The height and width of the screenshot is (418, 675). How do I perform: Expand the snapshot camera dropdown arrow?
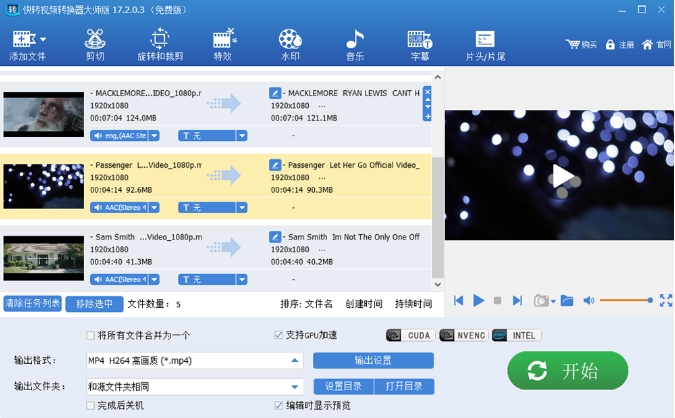click(553, 301)
